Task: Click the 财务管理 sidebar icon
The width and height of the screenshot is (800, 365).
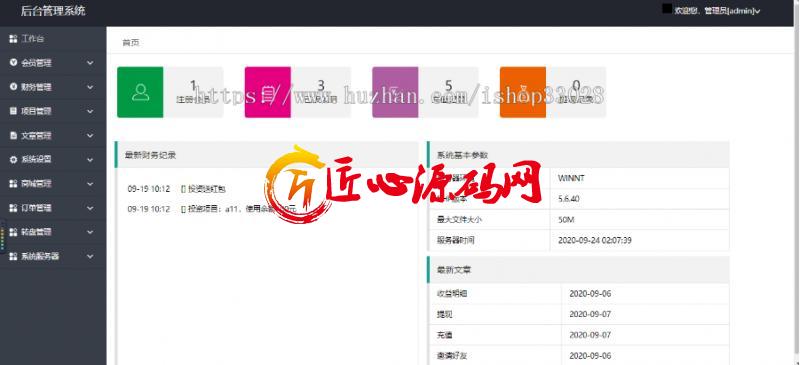Action: point(13,87)
